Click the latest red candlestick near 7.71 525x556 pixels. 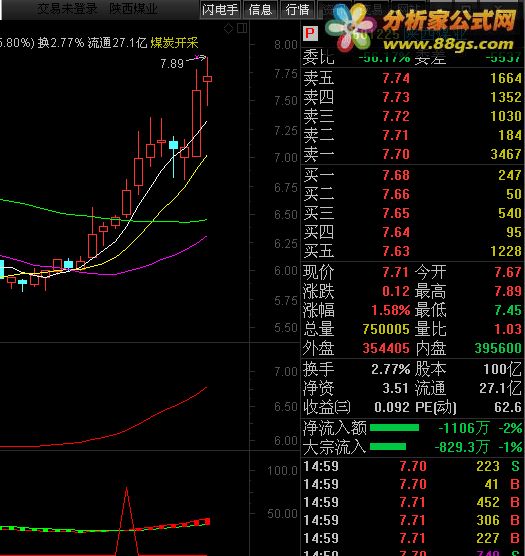[207, 79]
